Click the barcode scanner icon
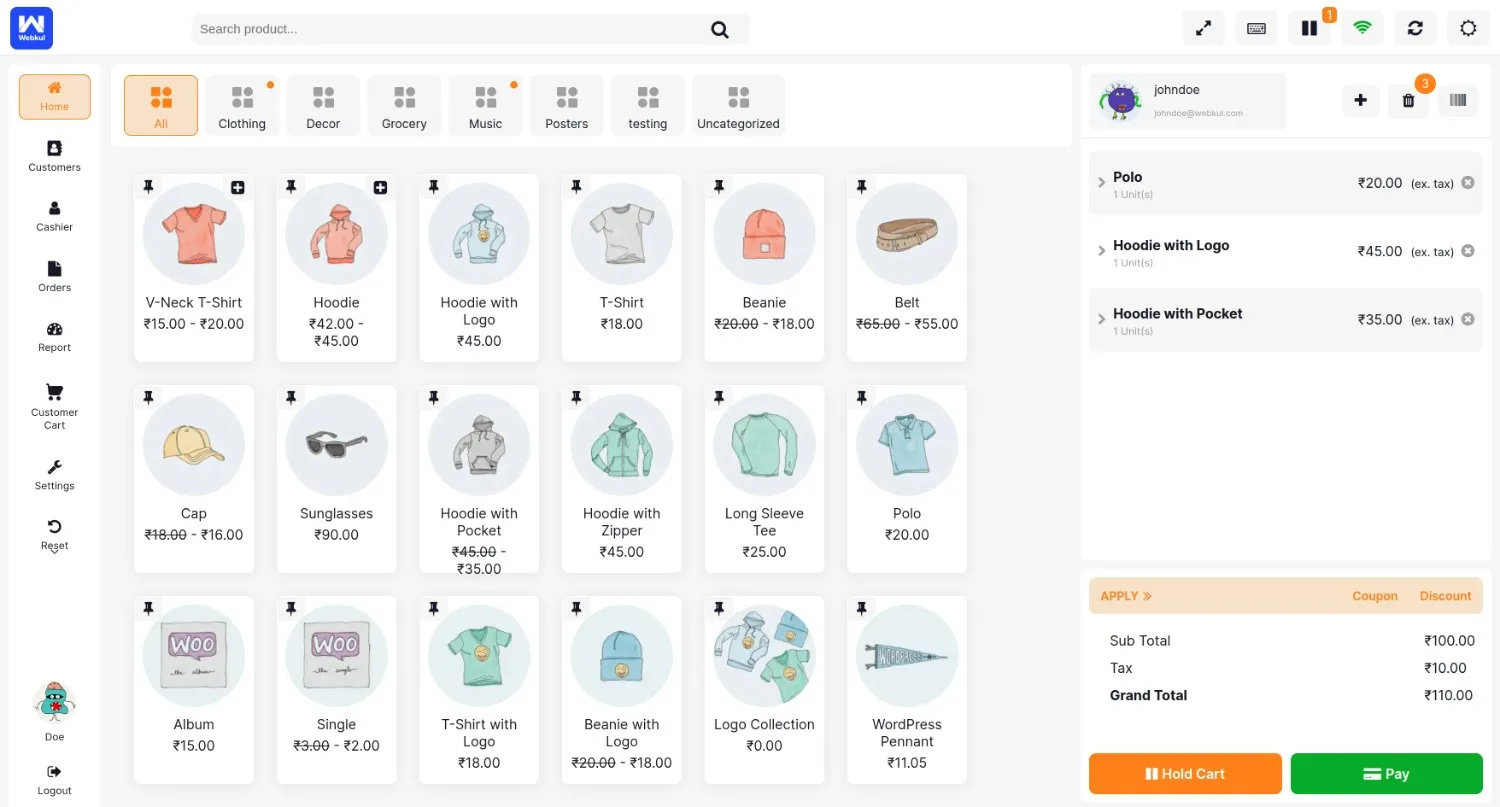 pos(1458,100)
